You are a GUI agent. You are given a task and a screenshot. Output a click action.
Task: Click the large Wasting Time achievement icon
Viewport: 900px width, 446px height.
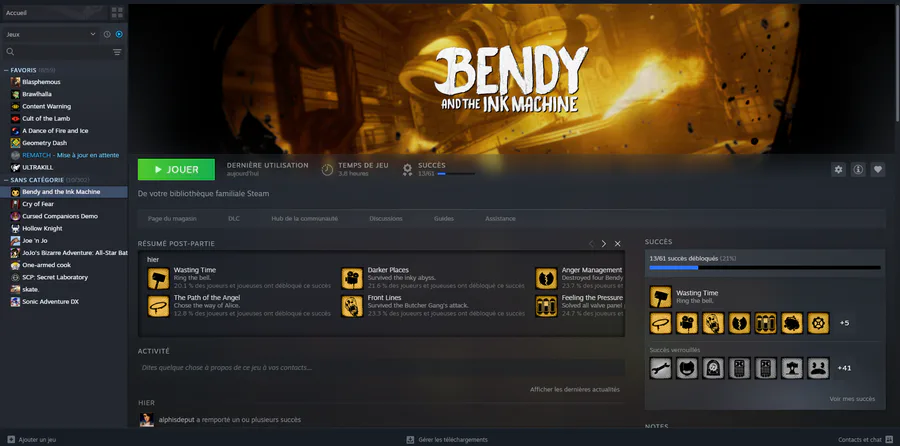coord(661,297)
